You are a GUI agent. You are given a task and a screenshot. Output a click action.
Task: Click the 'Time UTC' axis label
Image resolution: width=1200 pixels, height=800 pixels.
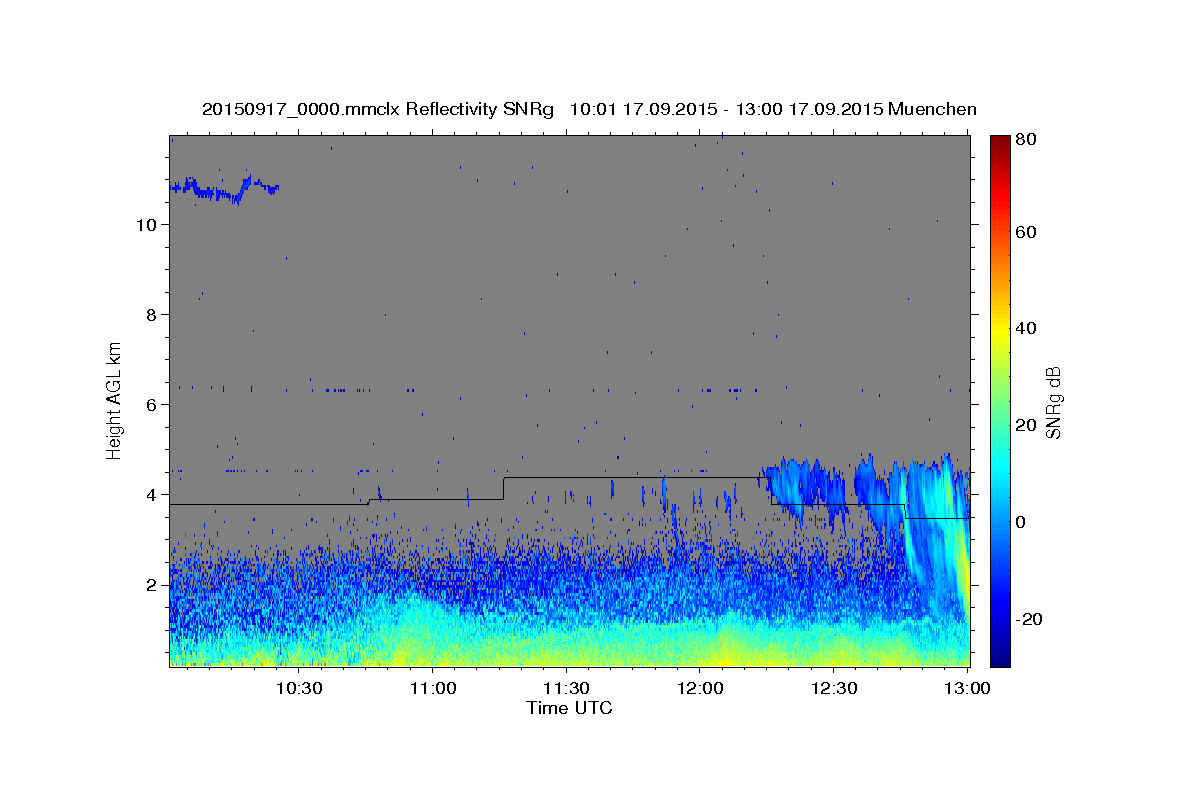point(569,708)
